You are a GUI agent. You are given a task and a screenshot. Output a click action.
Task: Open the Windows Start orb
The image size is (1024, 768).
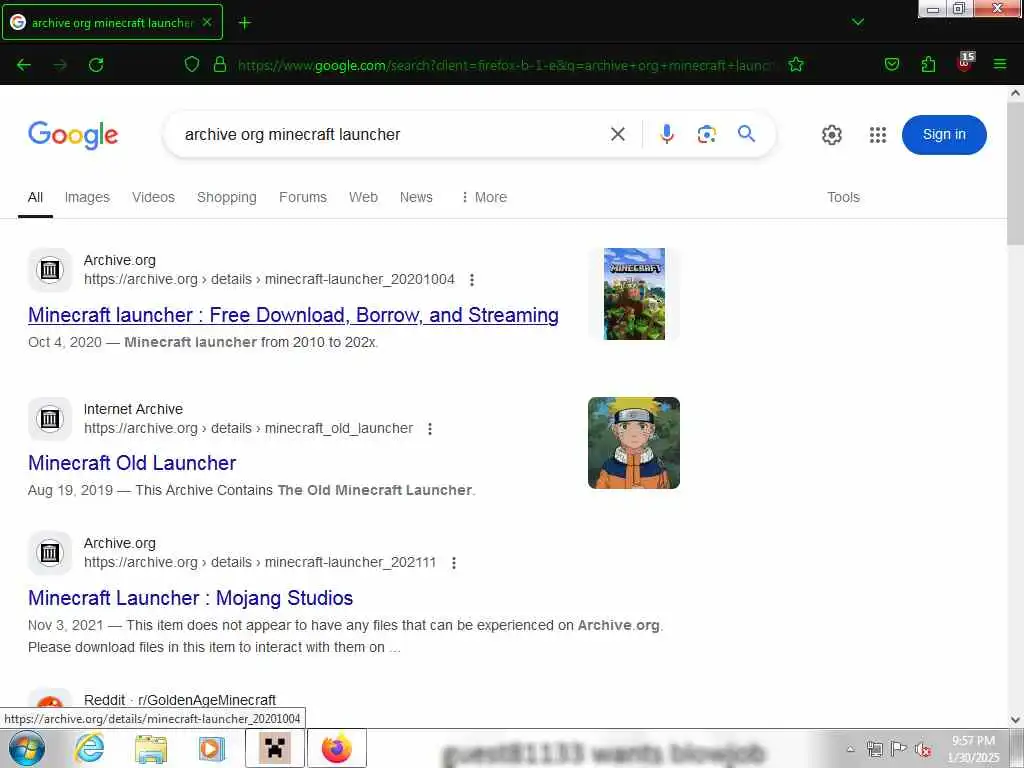[27, 748]
